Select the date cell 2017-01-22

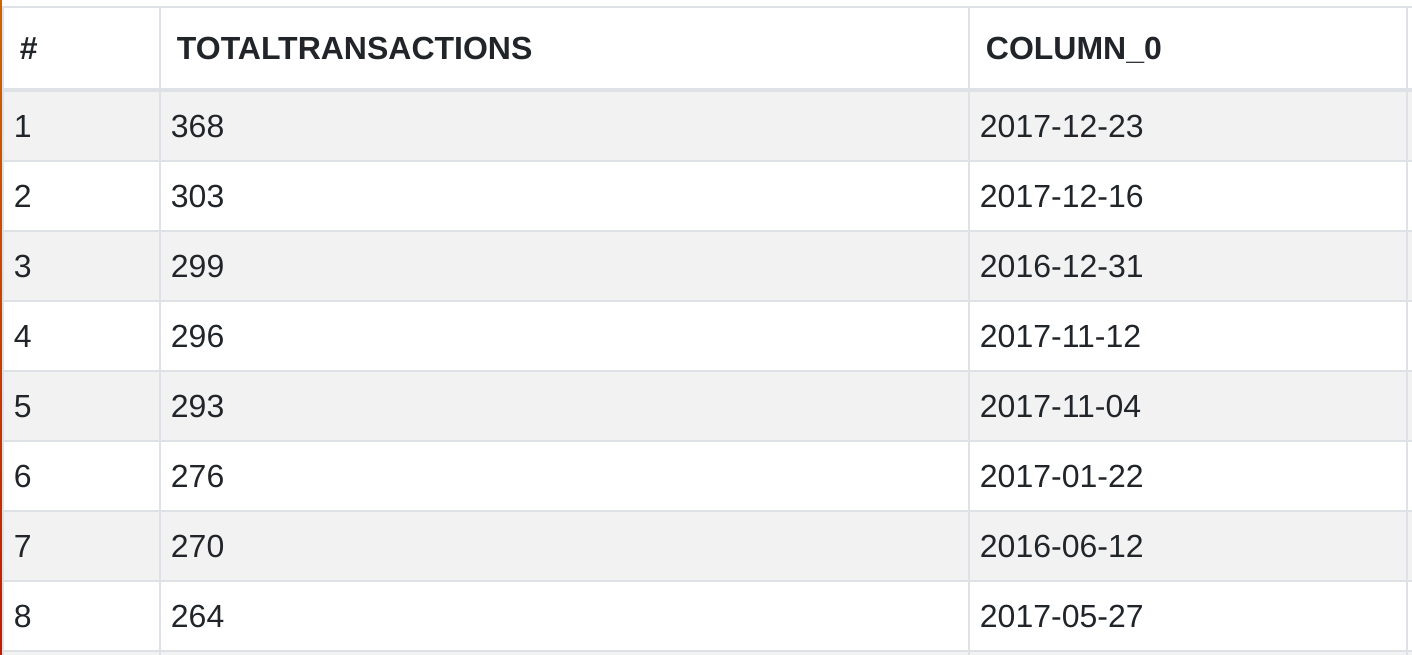click(x=1061, y=476)
